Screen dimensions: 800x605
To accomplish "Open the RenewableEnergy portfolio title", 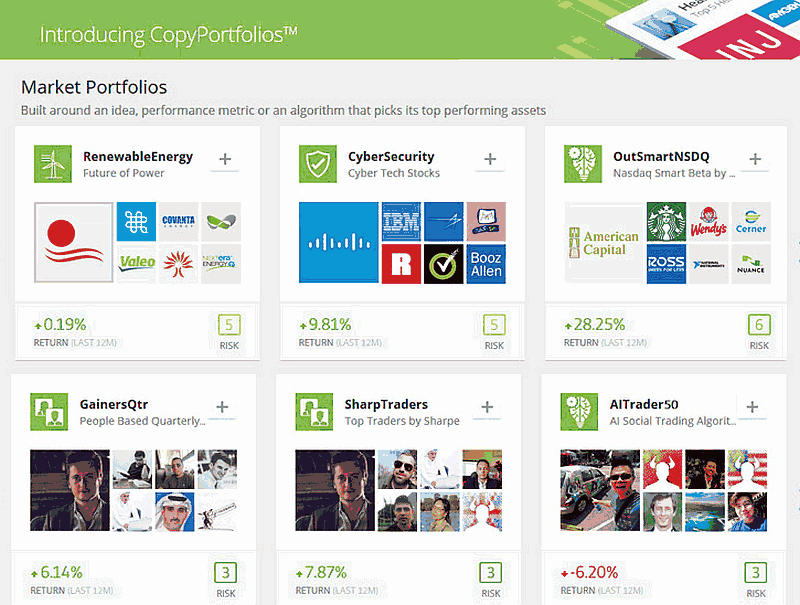I will [x=138, y=157].
